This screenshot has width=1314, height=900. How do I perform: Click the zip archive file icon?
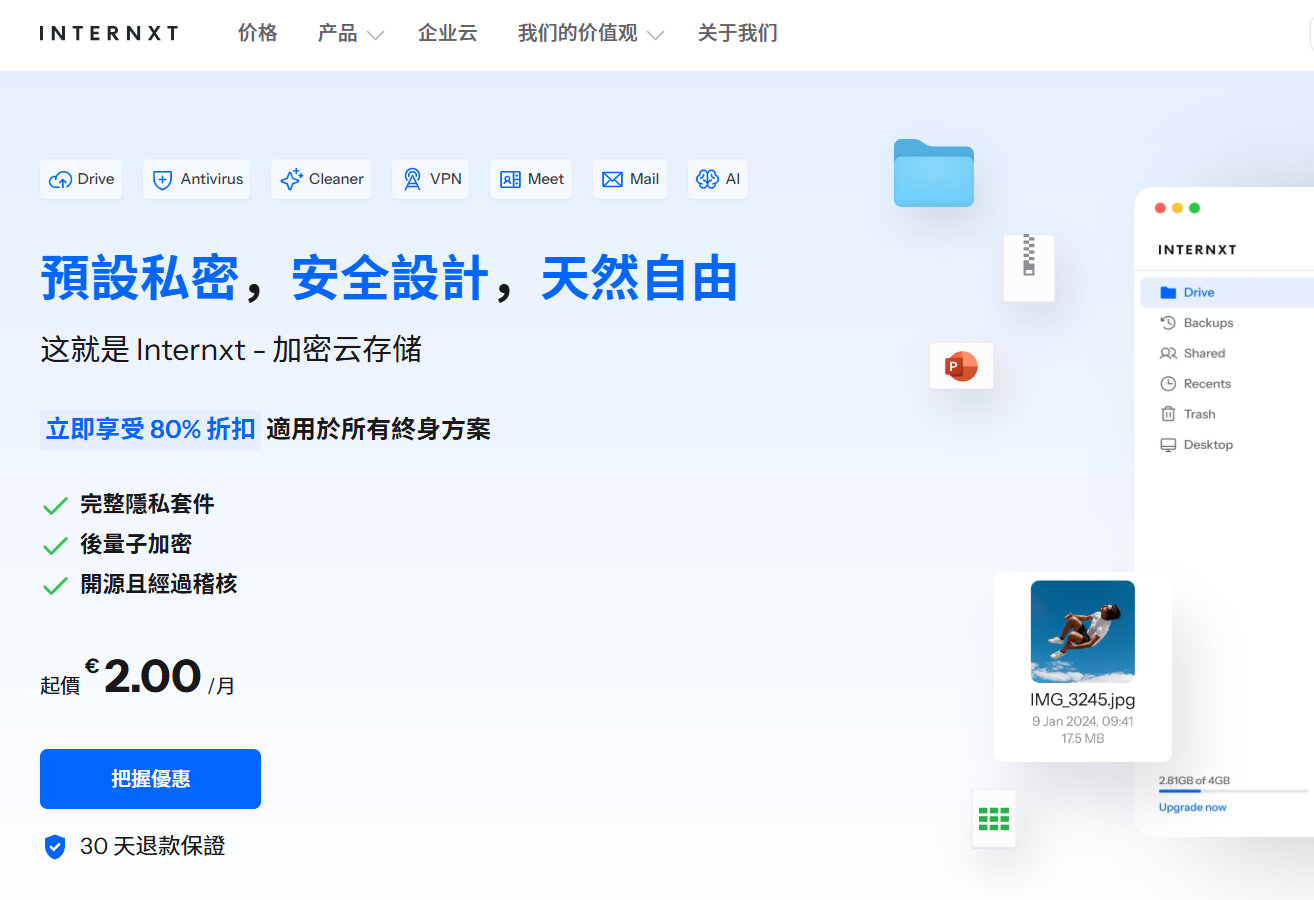pos(1029,267)
